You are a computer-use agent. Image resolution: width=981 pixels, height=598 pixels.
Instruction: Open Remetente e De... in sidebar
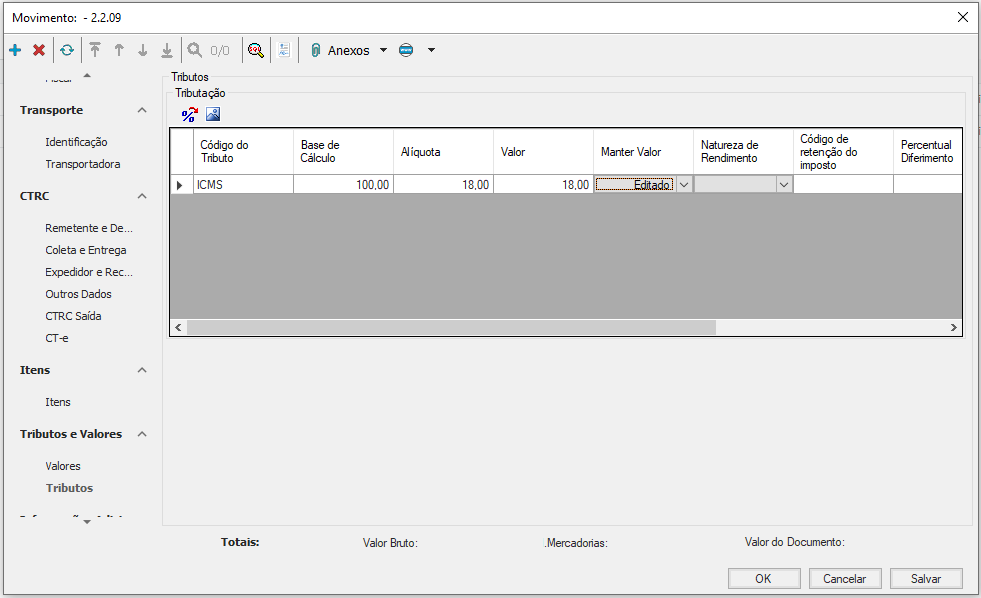[x=89, y=228]
